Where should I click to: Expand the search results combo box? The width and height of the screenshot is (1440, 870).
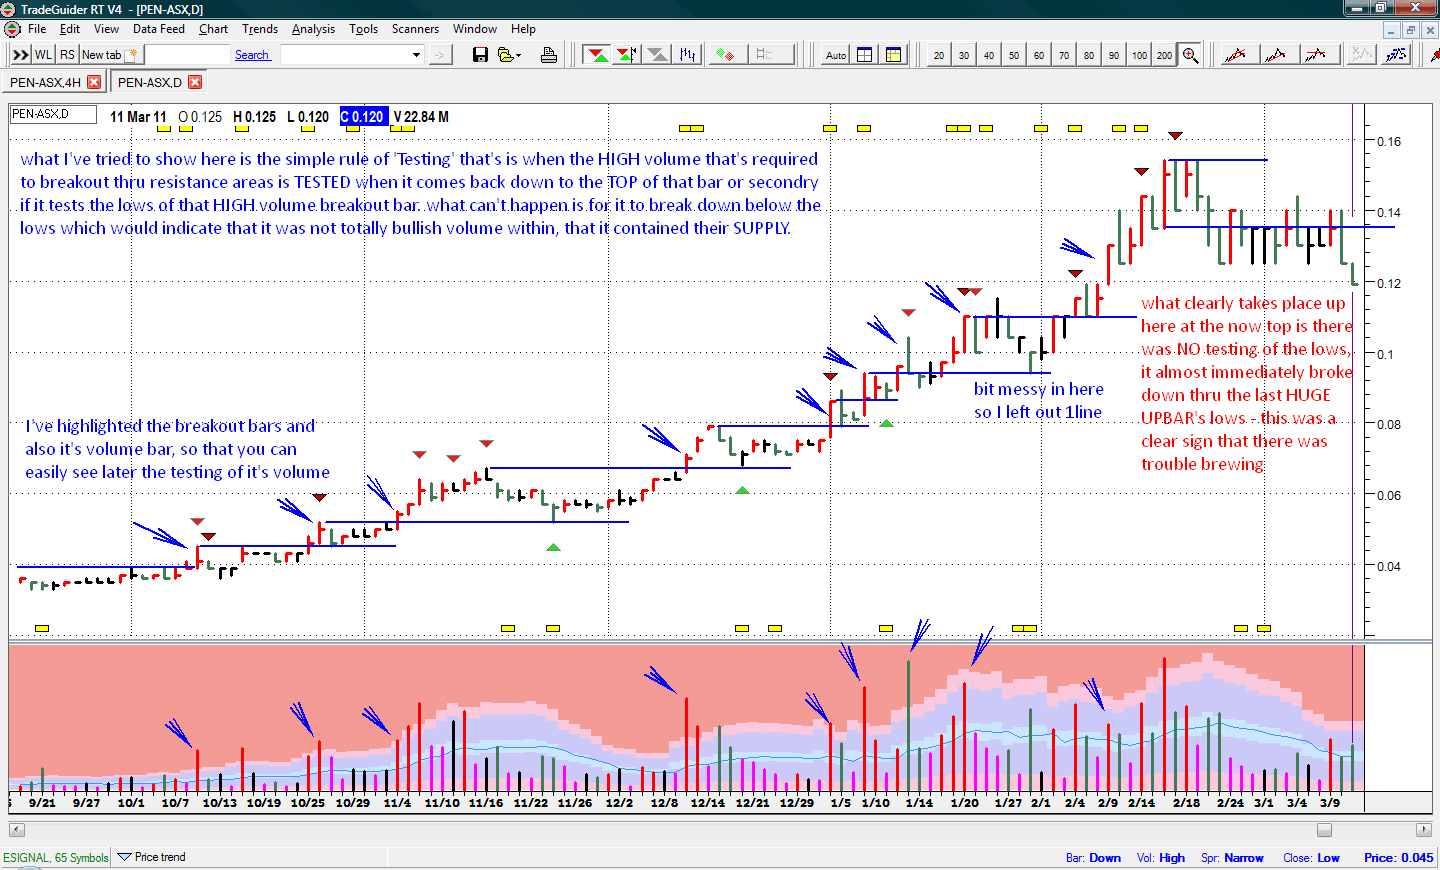pyautogui.click(x=417, y=55)
